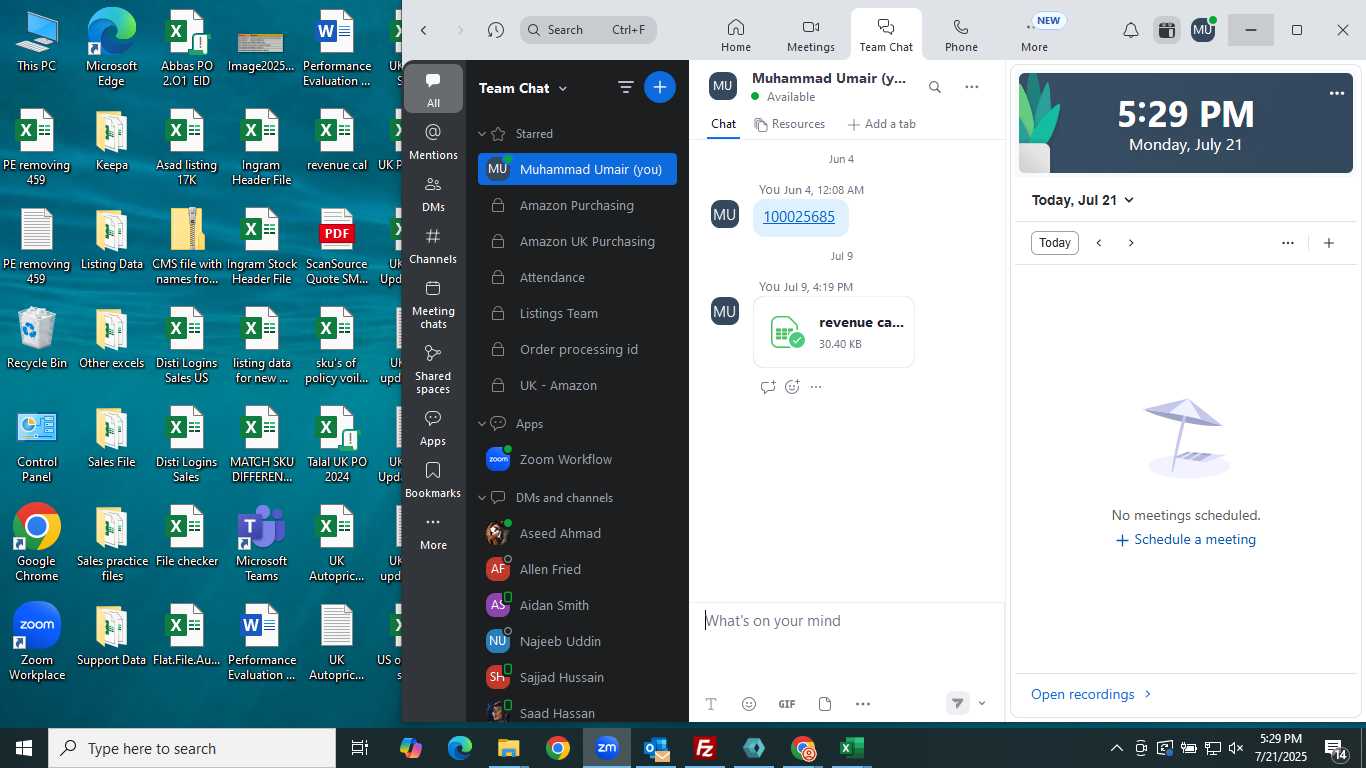Open DMs in the sidebar
The image size is (1366, 768).
point(433,193)
